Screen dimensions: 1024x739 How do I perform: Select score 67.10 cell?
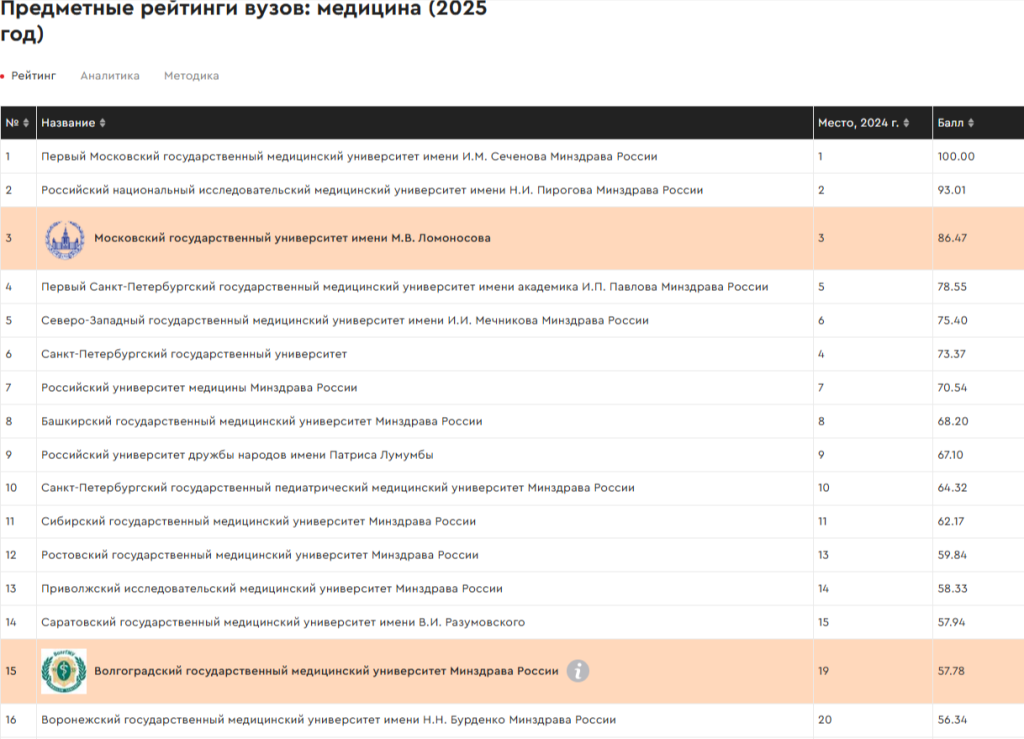click(950, 455)
